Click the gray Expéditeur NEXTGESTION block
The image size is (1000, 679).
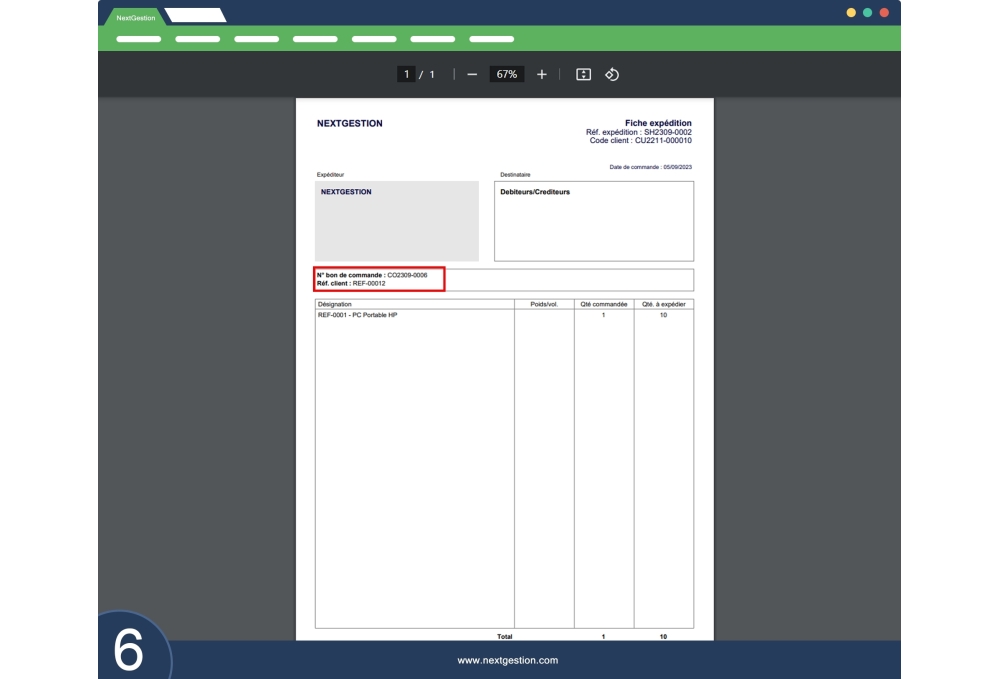click(397, 220)
